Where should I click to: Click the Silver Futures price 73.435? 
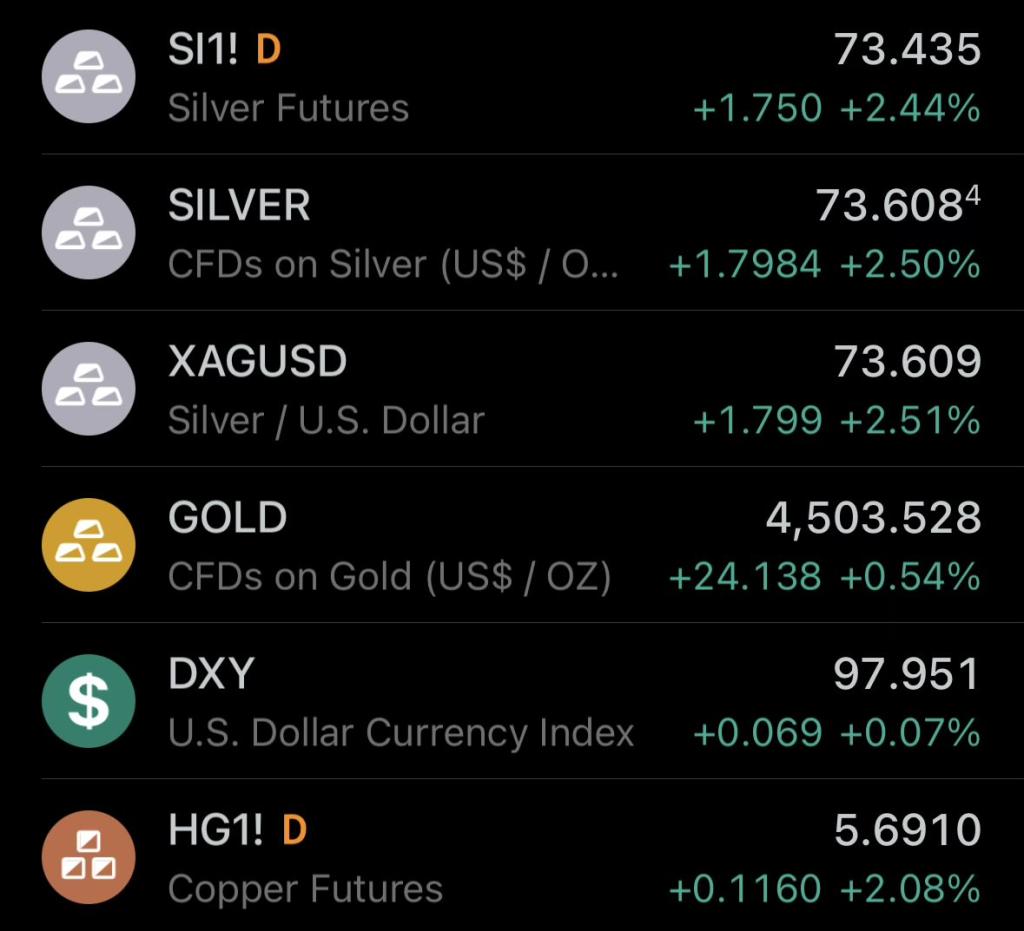[x=907, y=50]
